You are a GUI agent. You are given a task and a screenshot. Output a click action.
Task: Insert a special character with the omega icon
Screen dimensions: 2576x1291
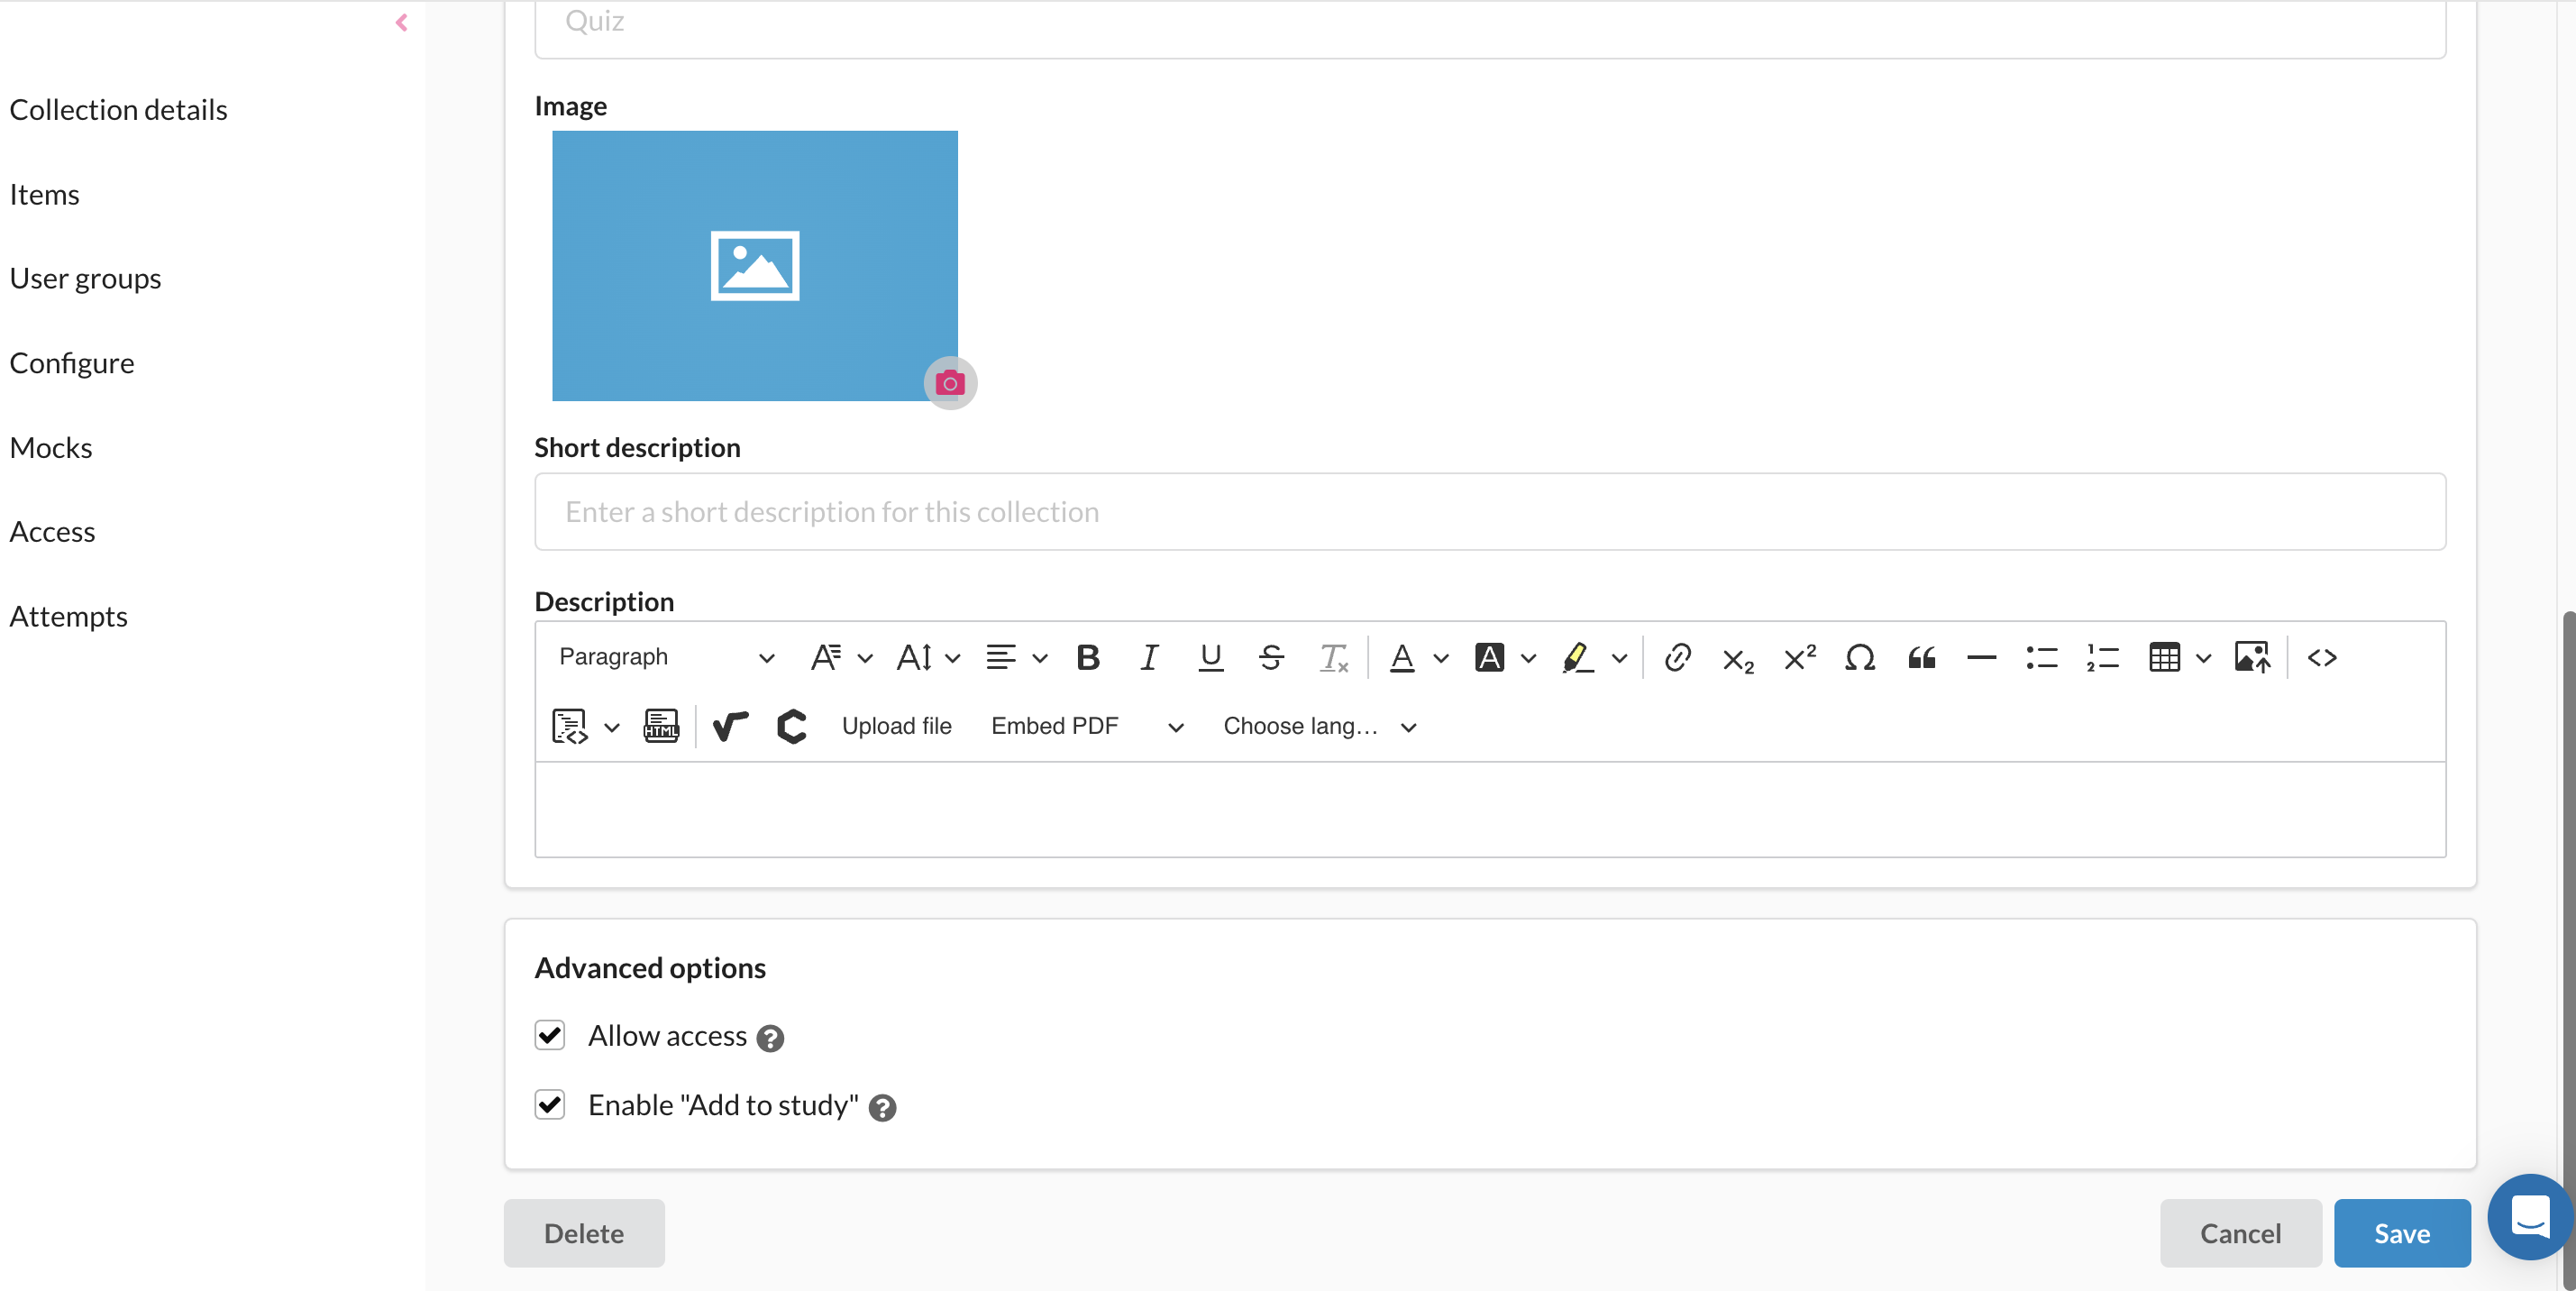pos(1859,657)
